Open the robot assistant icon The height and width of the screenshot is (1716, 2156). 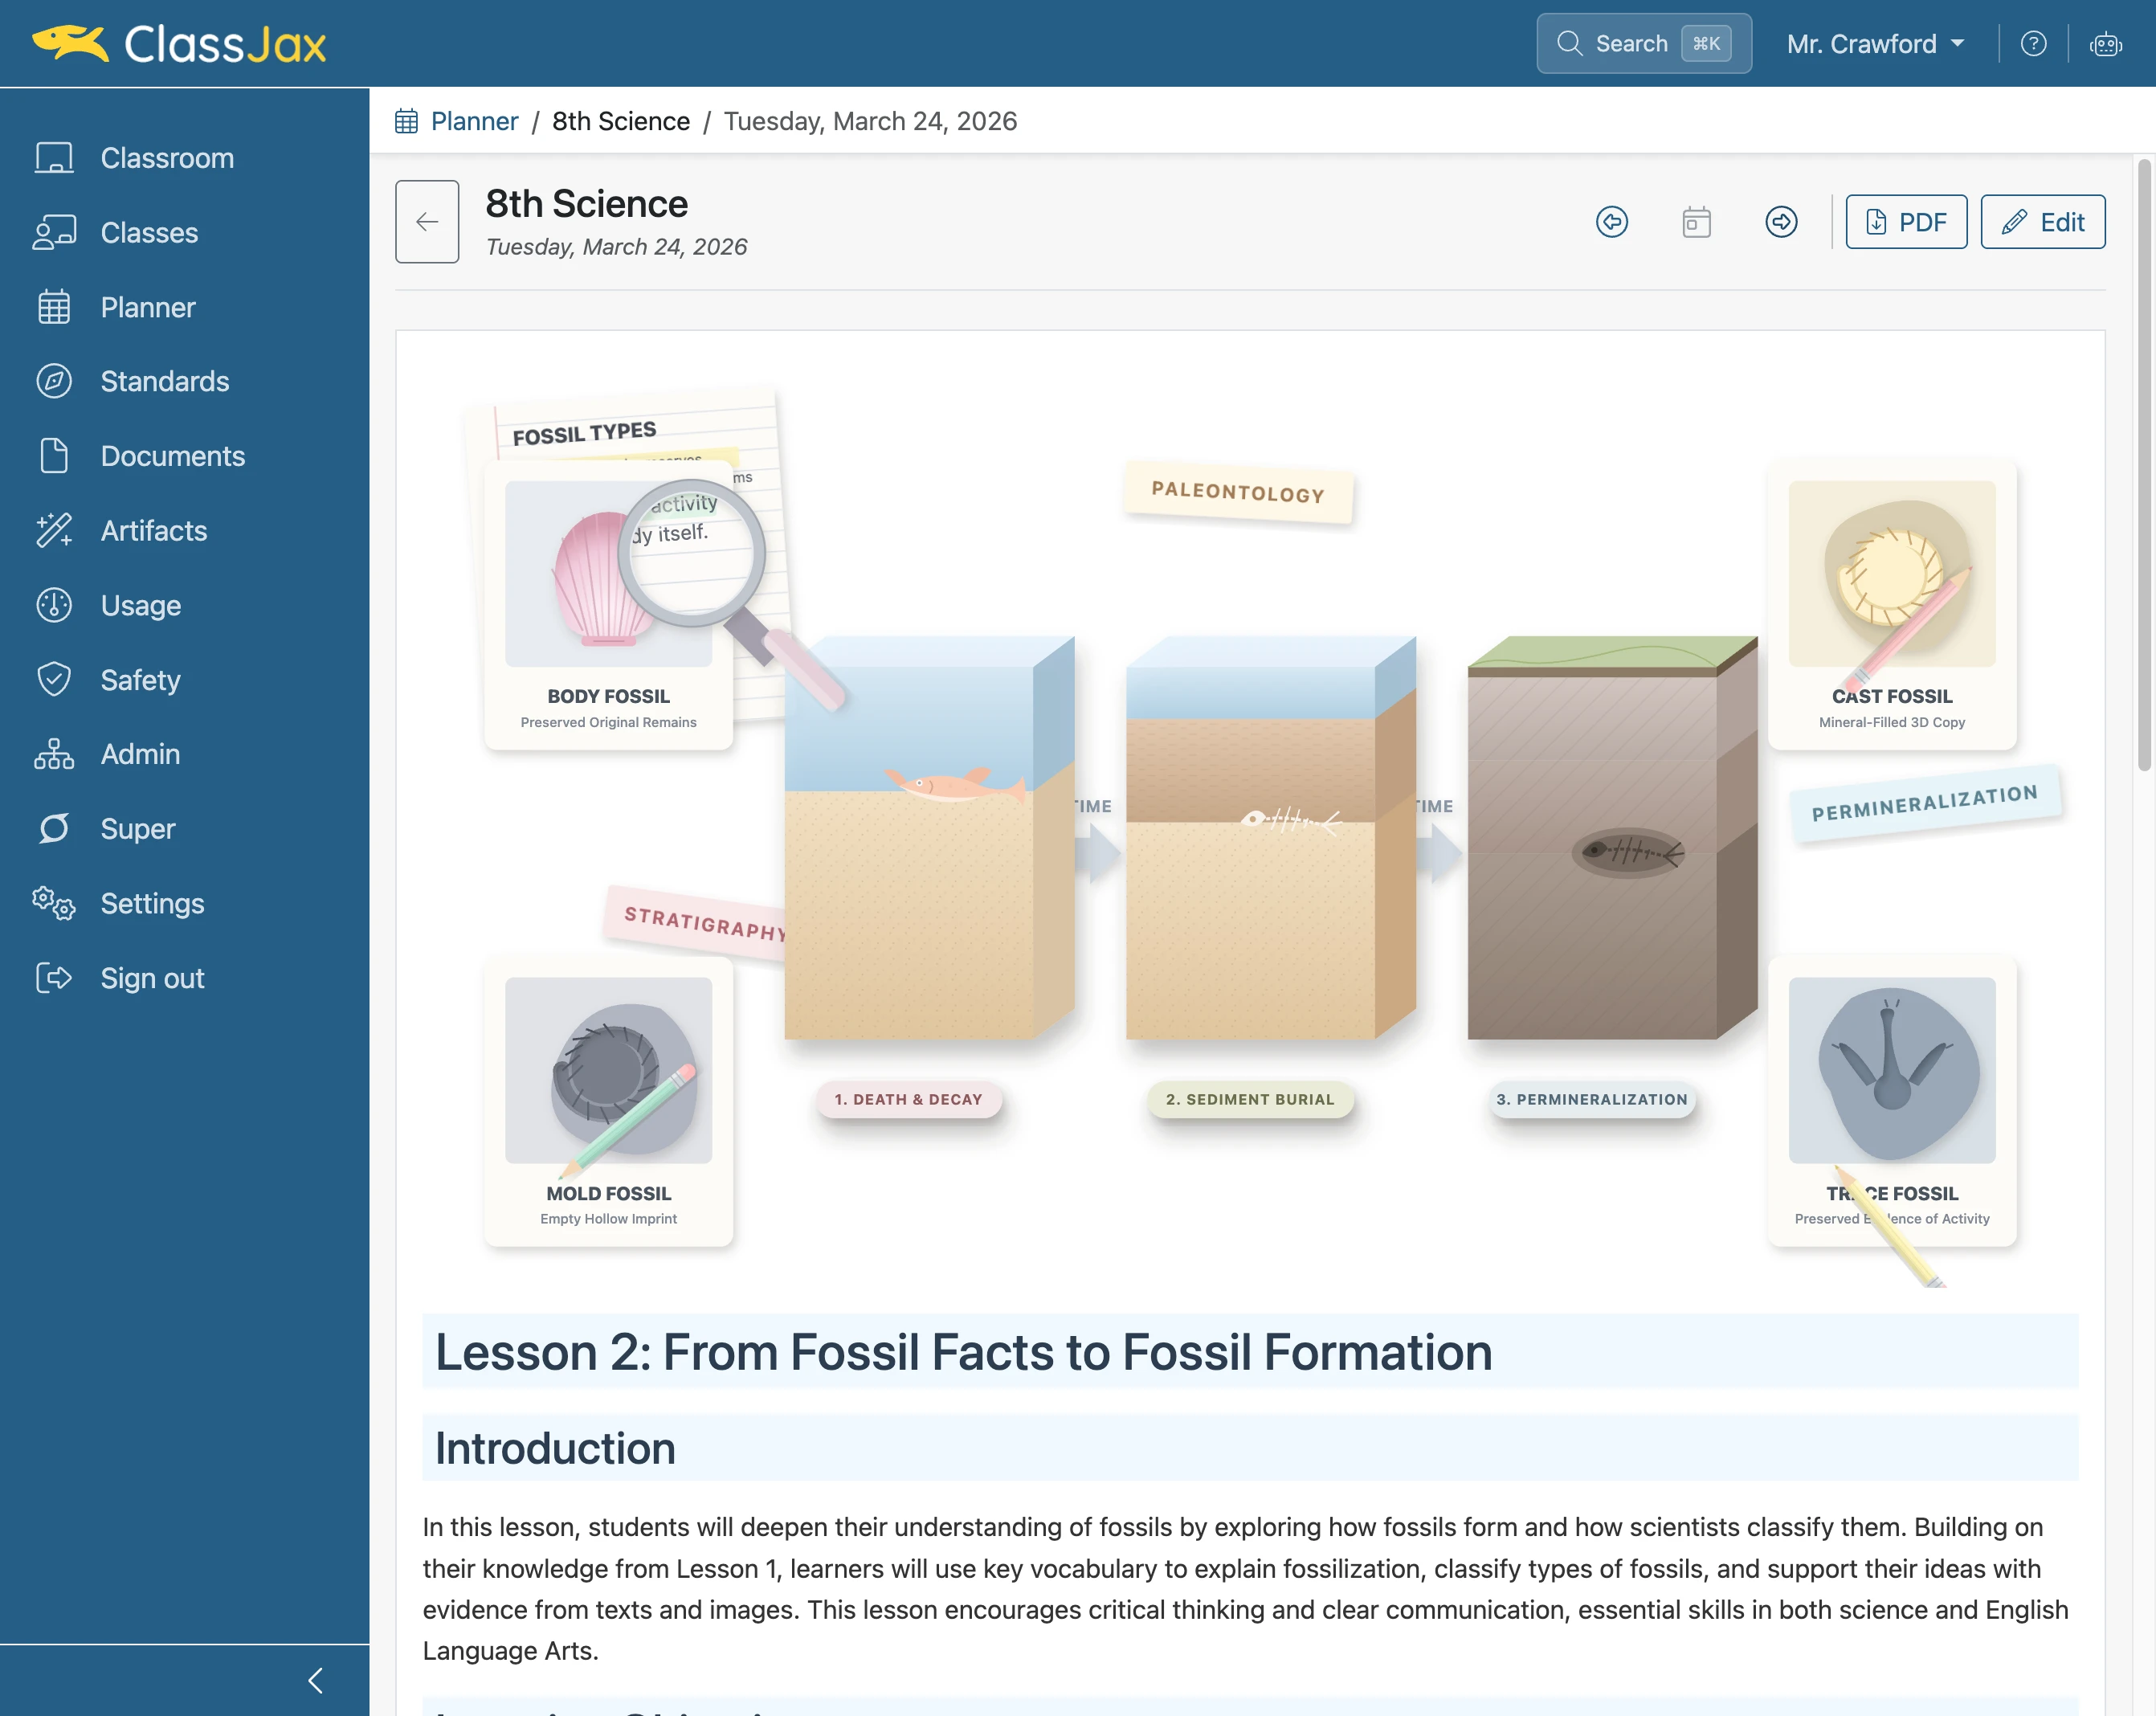[x=2106, y=44]
